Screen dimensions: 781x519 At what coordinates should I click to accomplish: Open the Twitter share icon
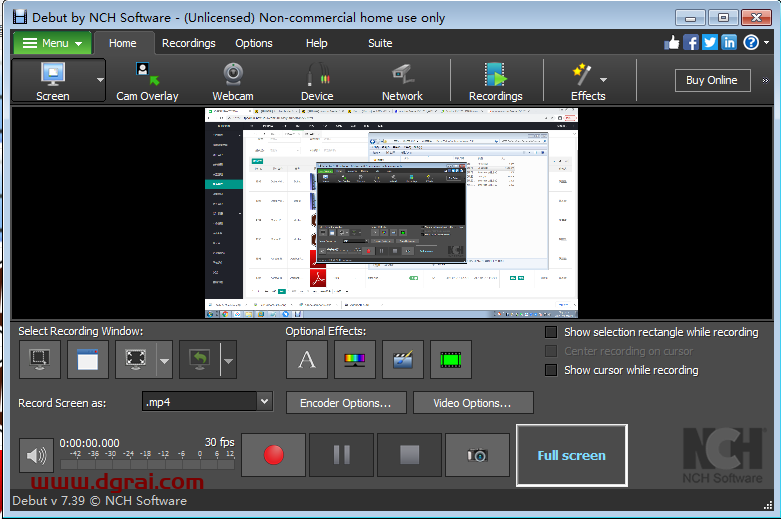pyautogui.click(x=710, y=43)
